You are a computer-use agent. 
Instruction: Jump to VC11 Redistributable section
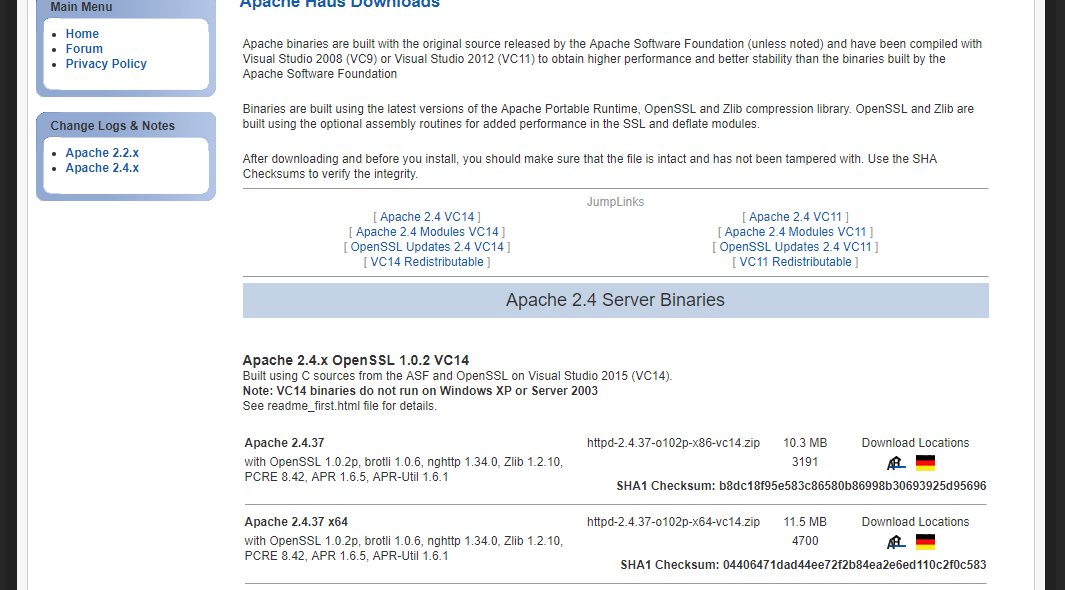795,262
